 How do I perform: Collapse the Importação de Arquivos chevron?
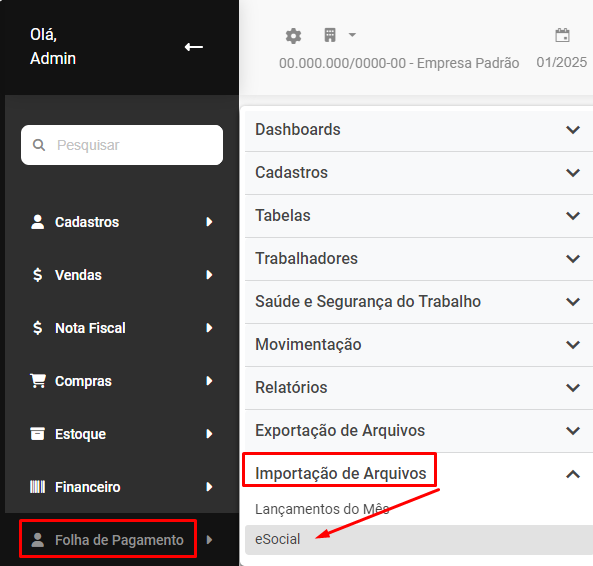tap(573, 474)
